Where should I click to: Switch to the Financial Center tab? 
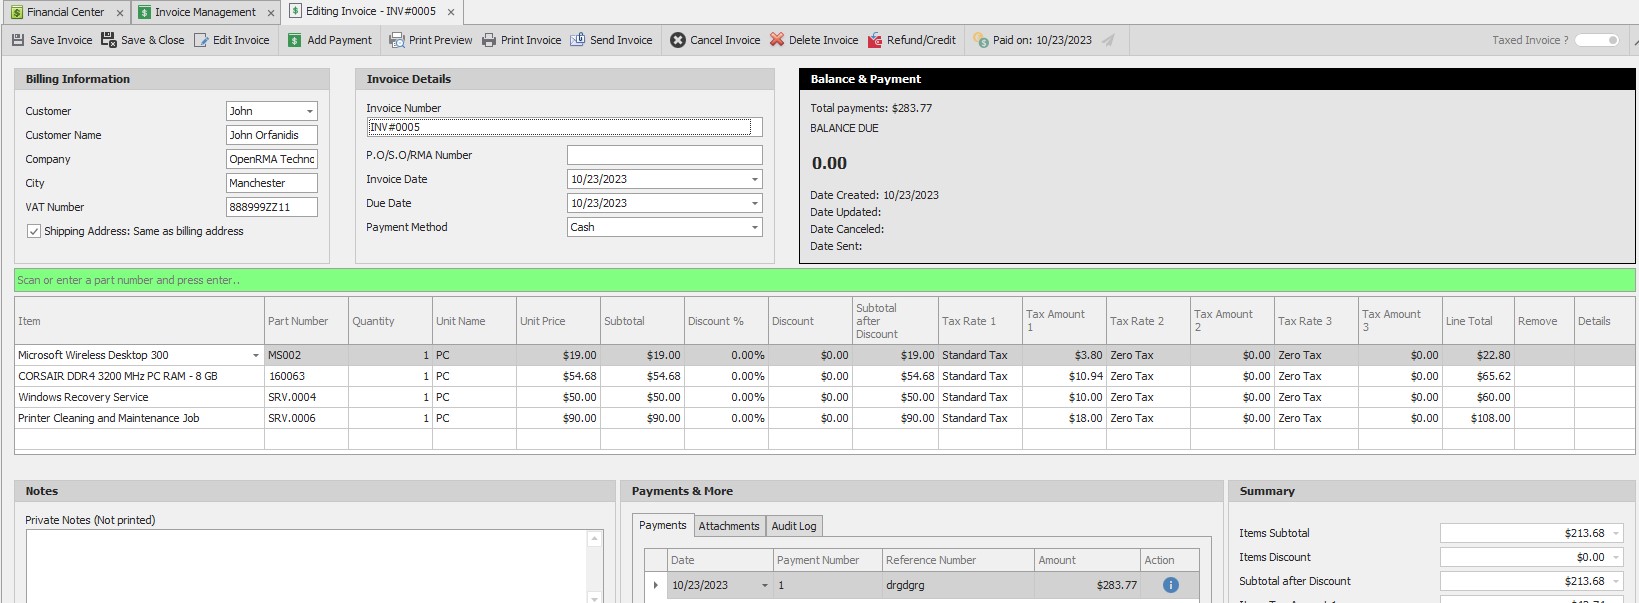pyautogui.click(x=66, y=12)
